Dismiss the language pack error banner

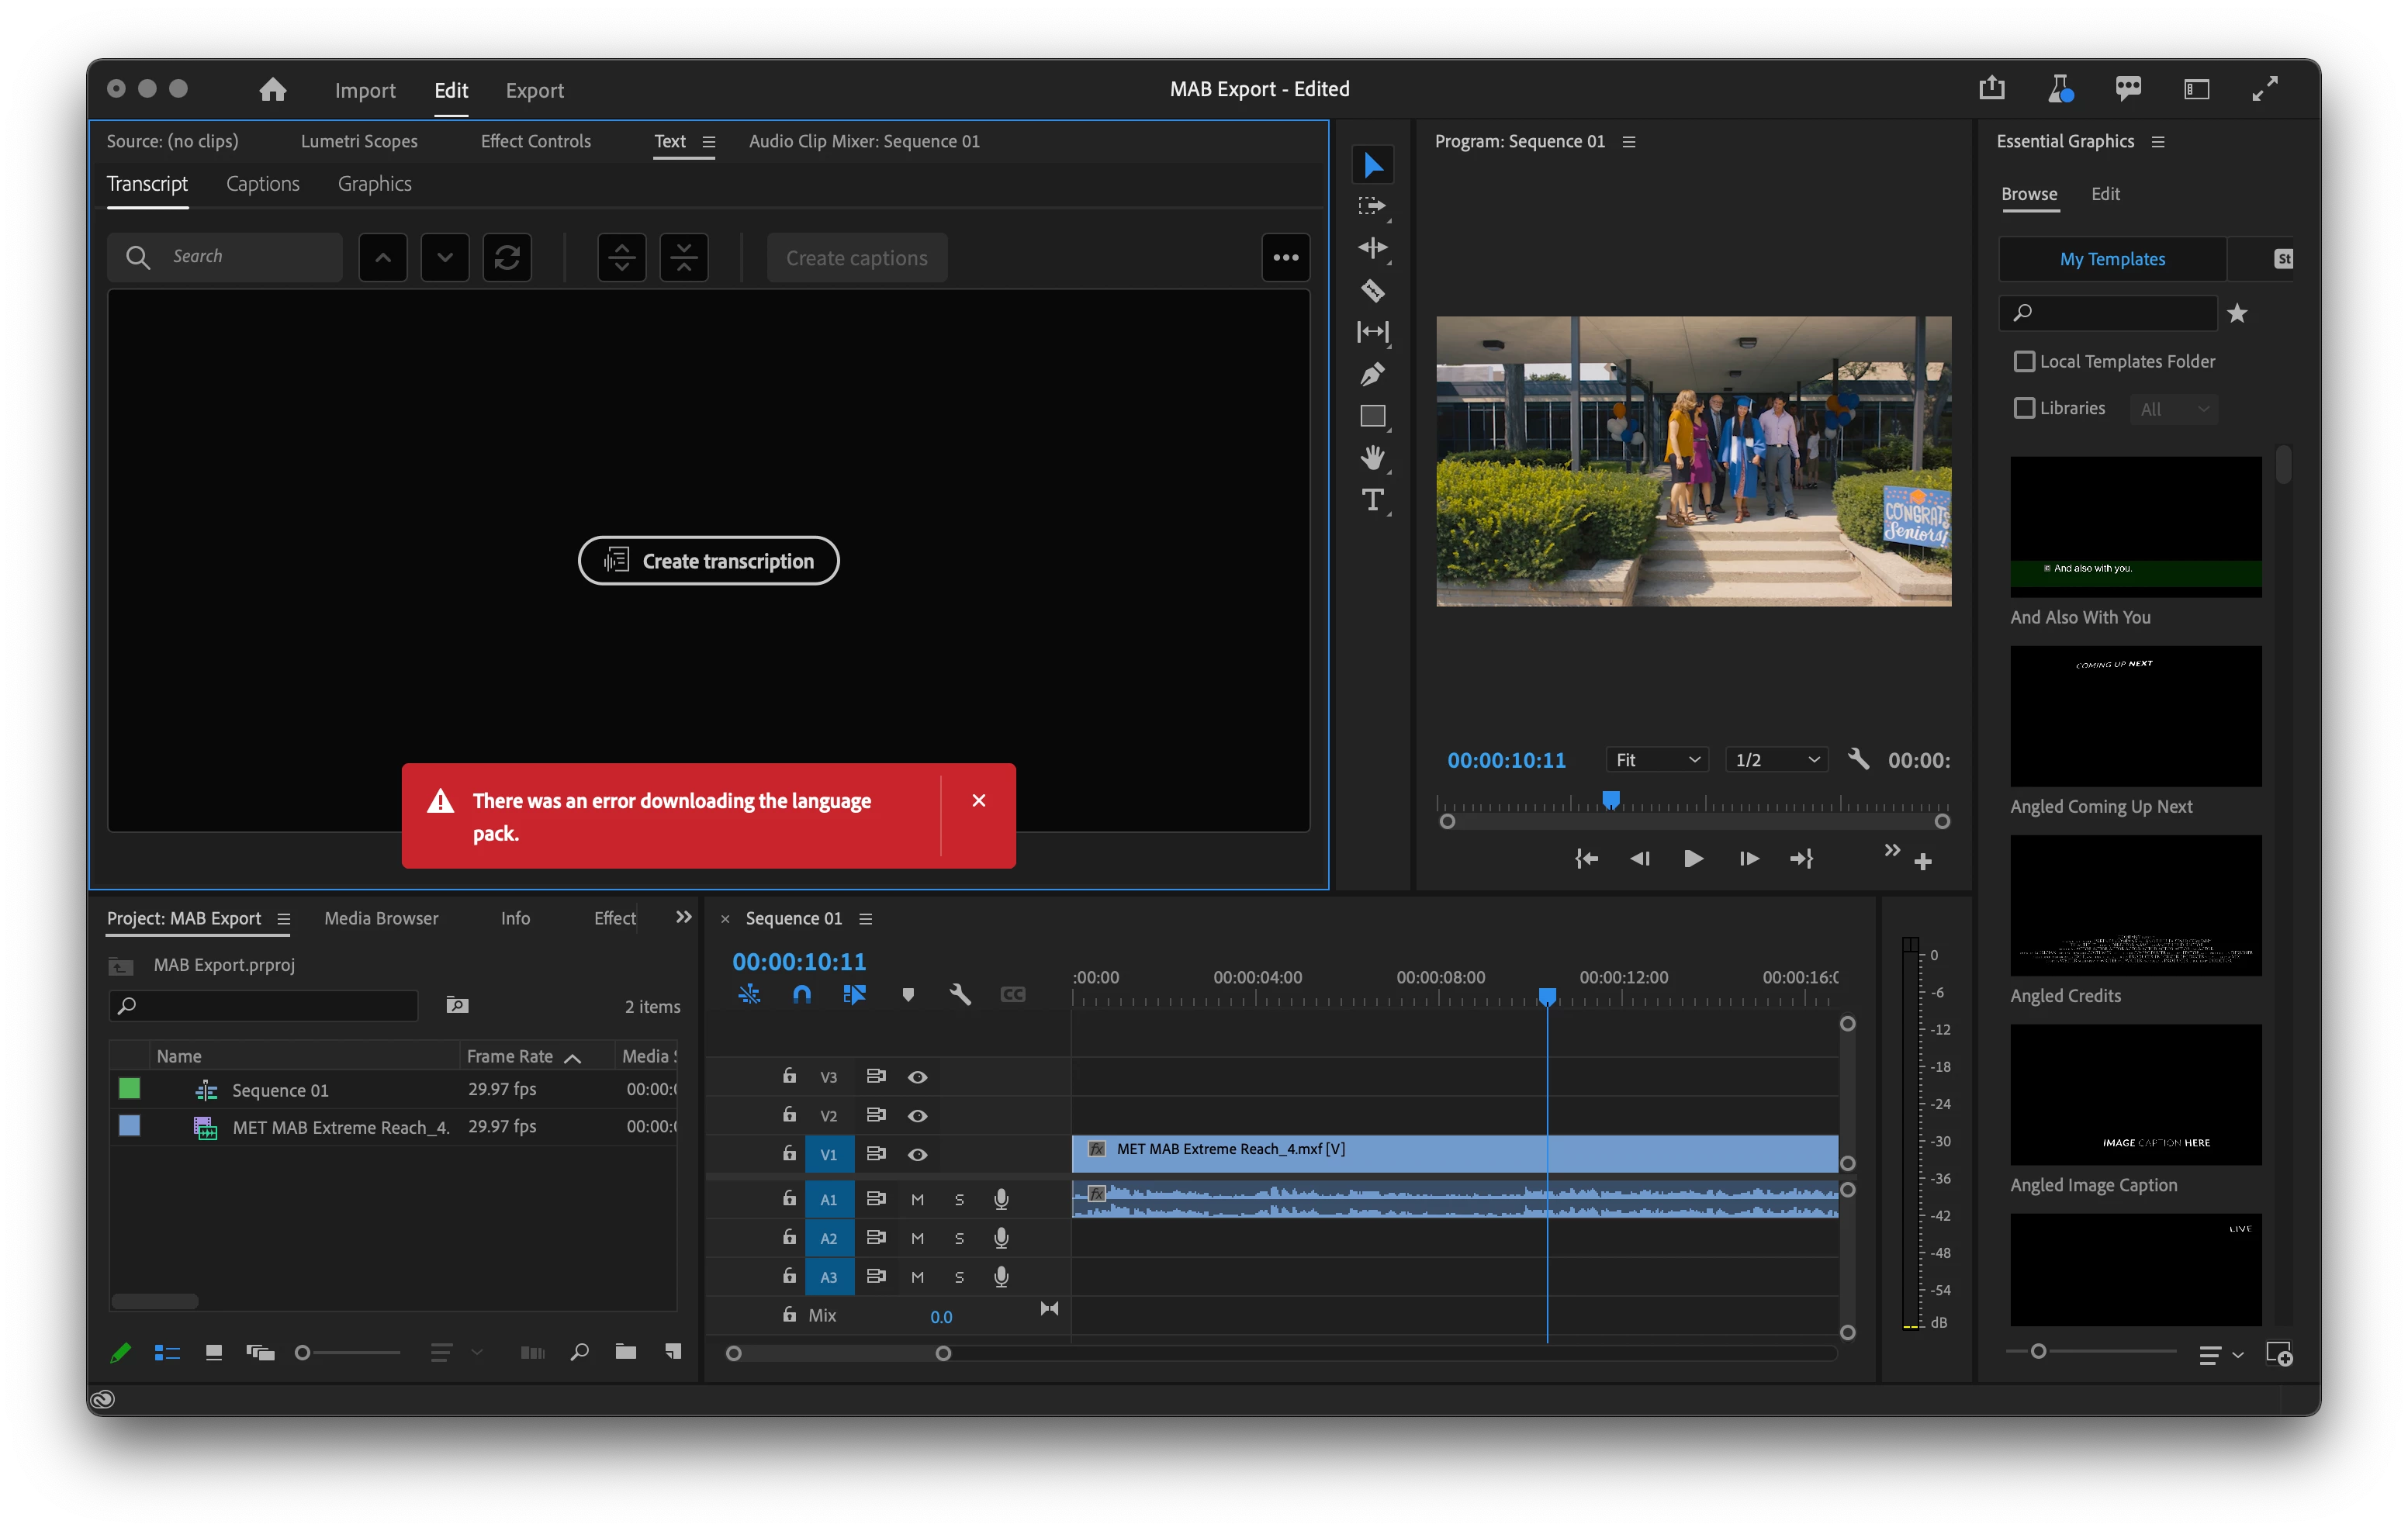click(978, 800)
